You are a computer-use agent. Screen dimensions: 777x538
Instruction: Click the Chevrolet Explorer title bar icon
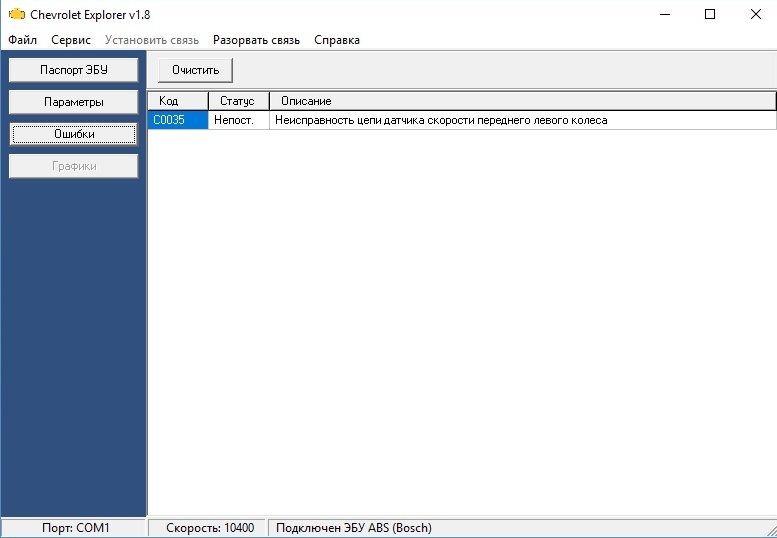[x=17, y=15]
